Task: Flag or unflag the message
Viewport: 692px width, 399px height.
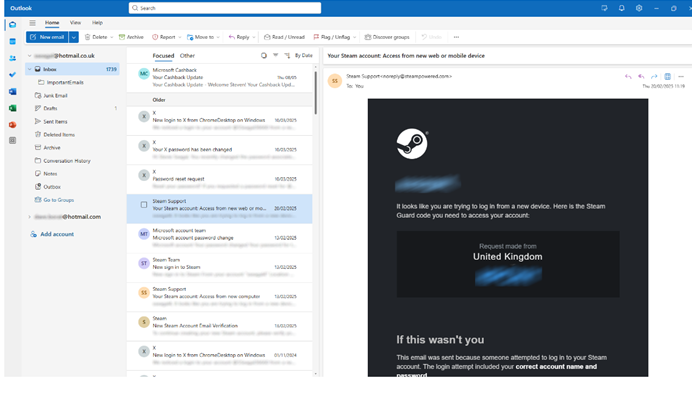Action: point(331,37)
